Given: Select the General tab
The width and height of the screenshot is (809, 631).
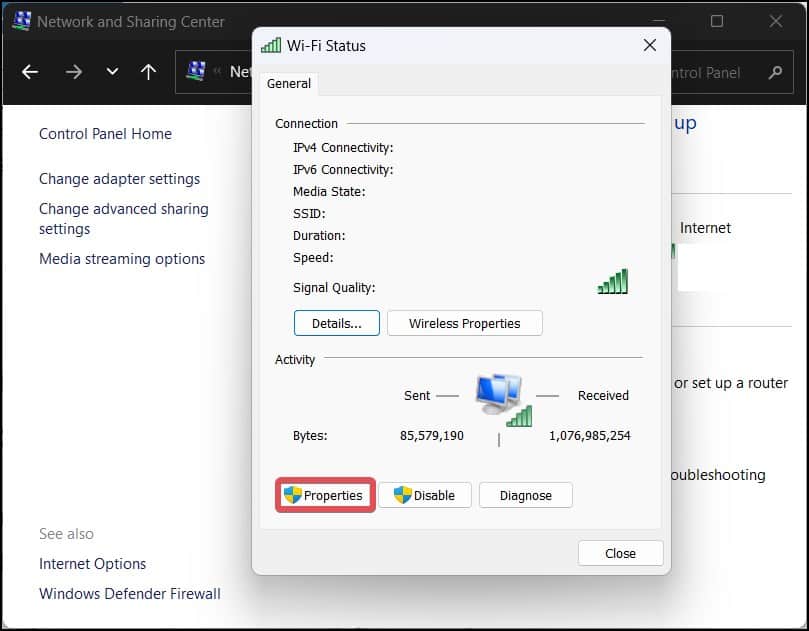Looking at the screenshot, I should (x=288, y=84).
